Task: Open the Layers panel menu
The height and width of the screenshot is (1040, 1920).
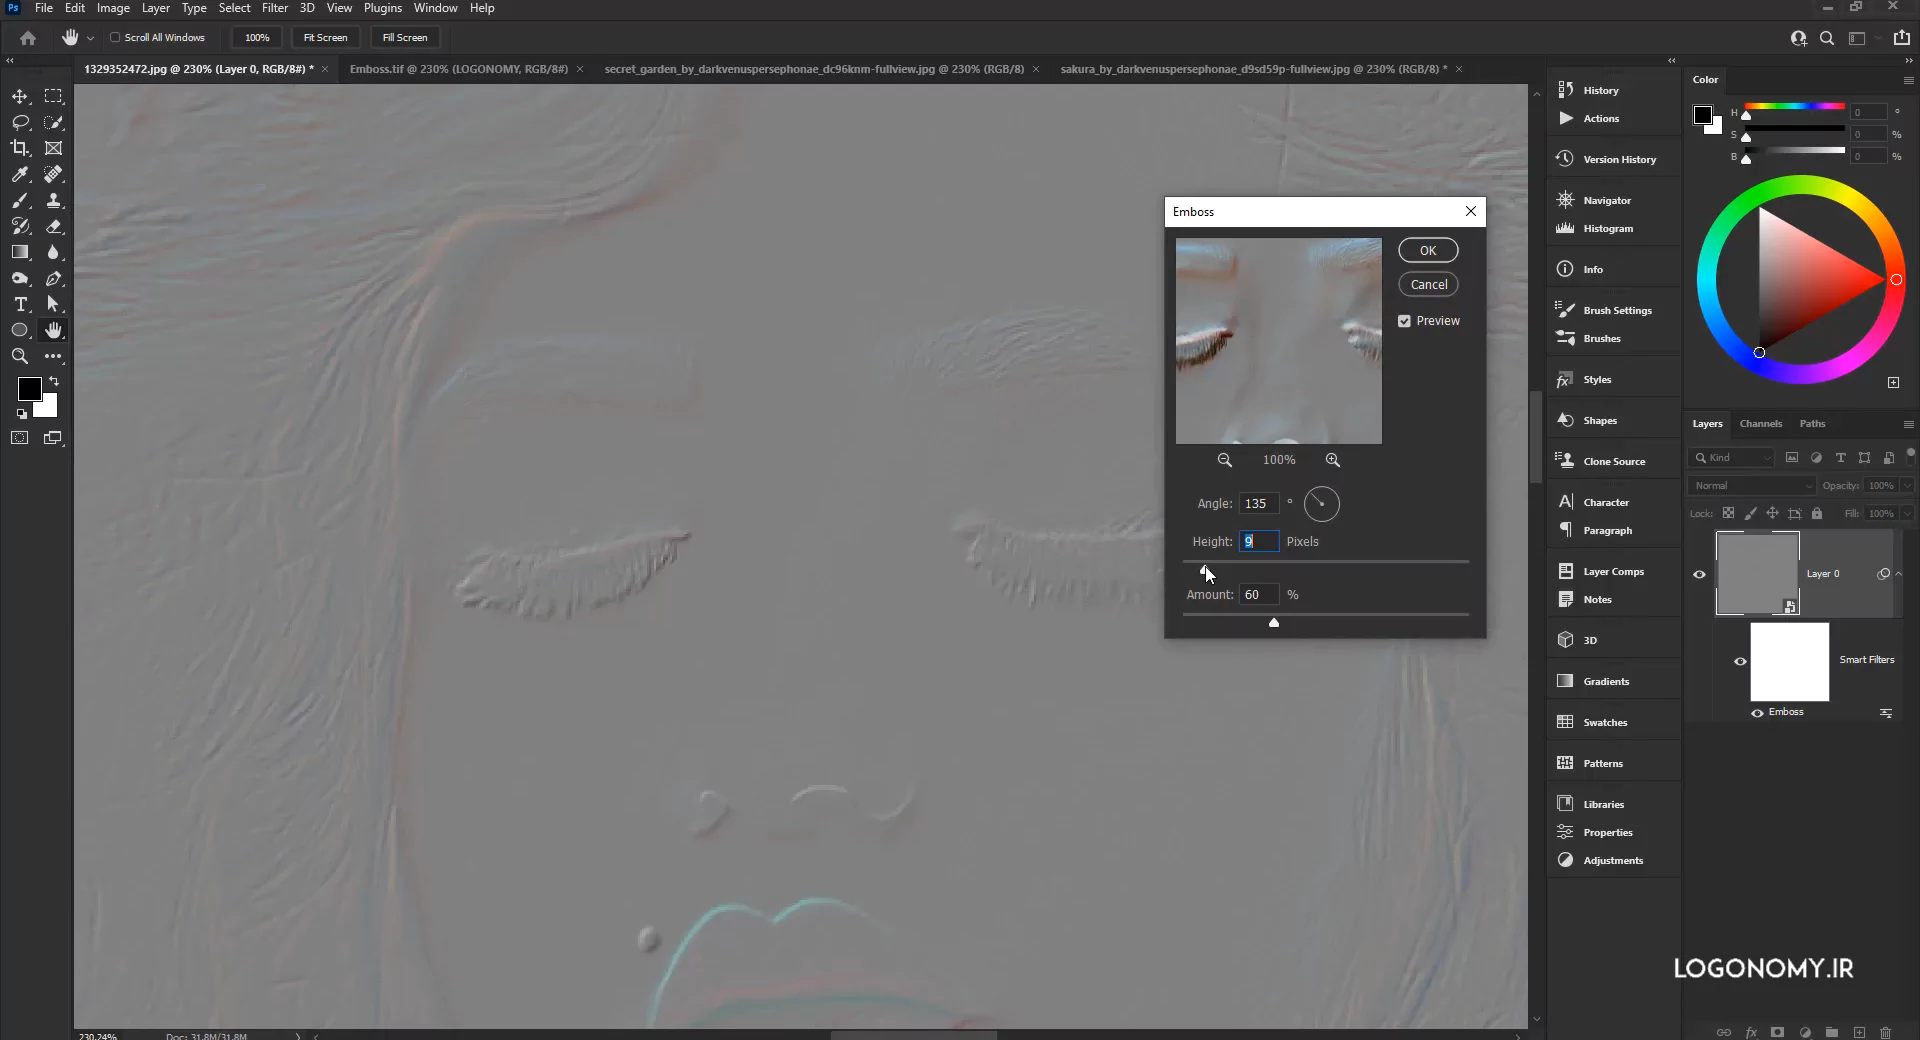Action: (1908, 424)
